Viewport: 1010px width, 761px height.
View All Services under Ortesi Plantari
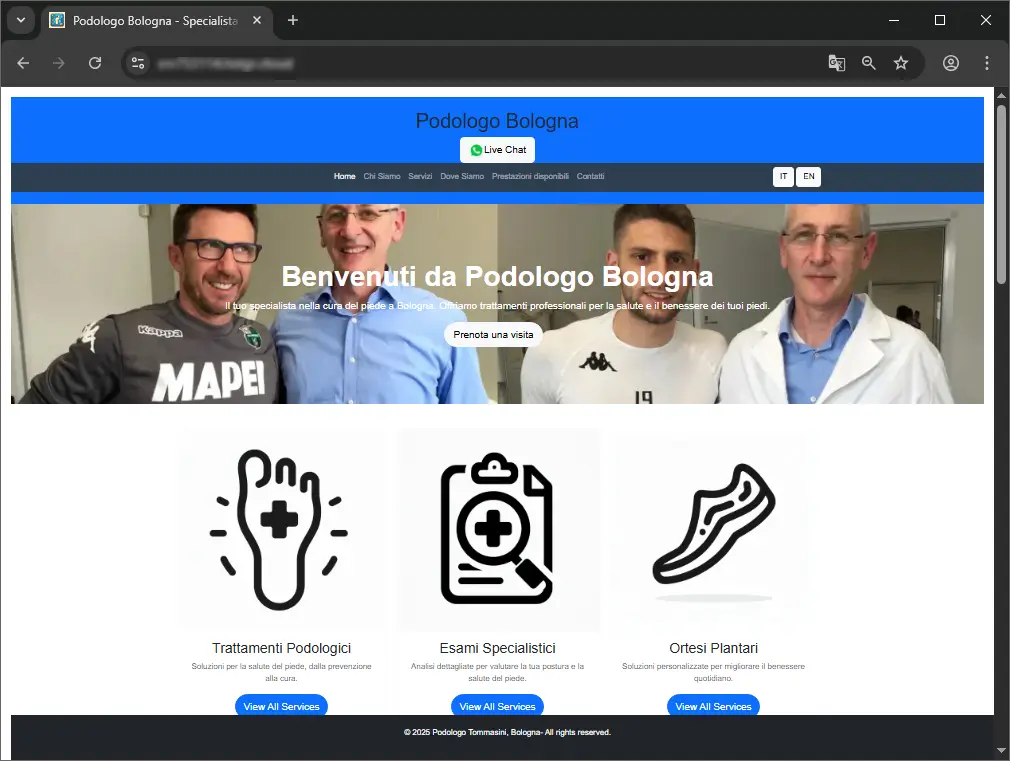point(713,706)
